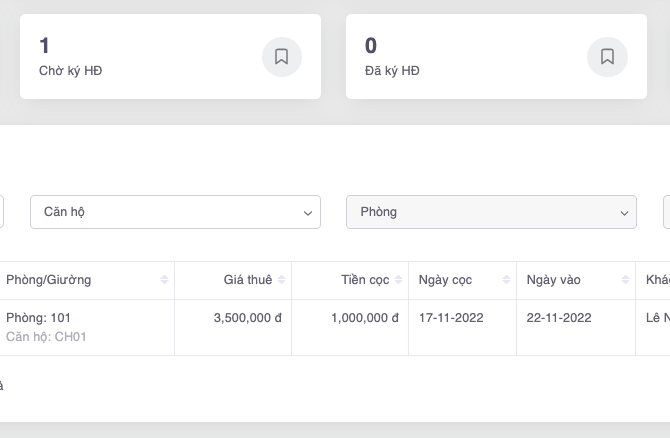Toggle the sort arrows beside Ngày vào

click(625, 280)
